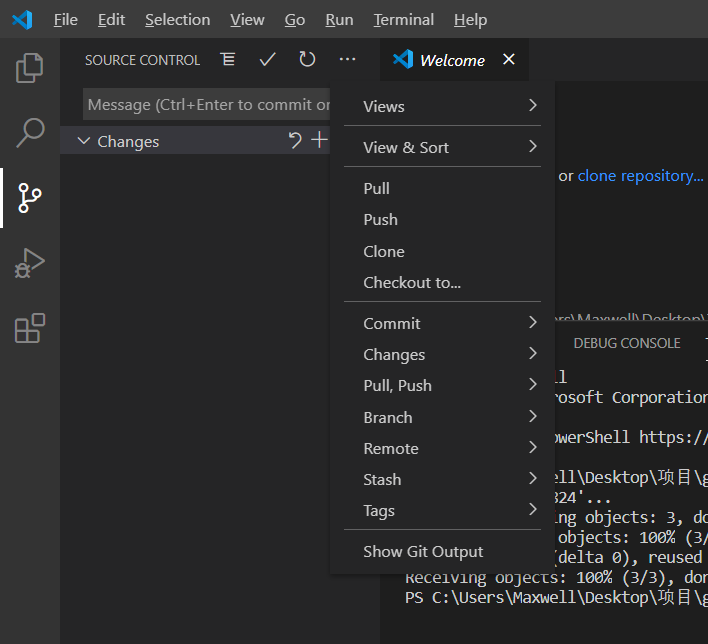Open the Extensions view icon
Image resolution: width=708 pixels, height=644 pixels.
click(30, 328)
